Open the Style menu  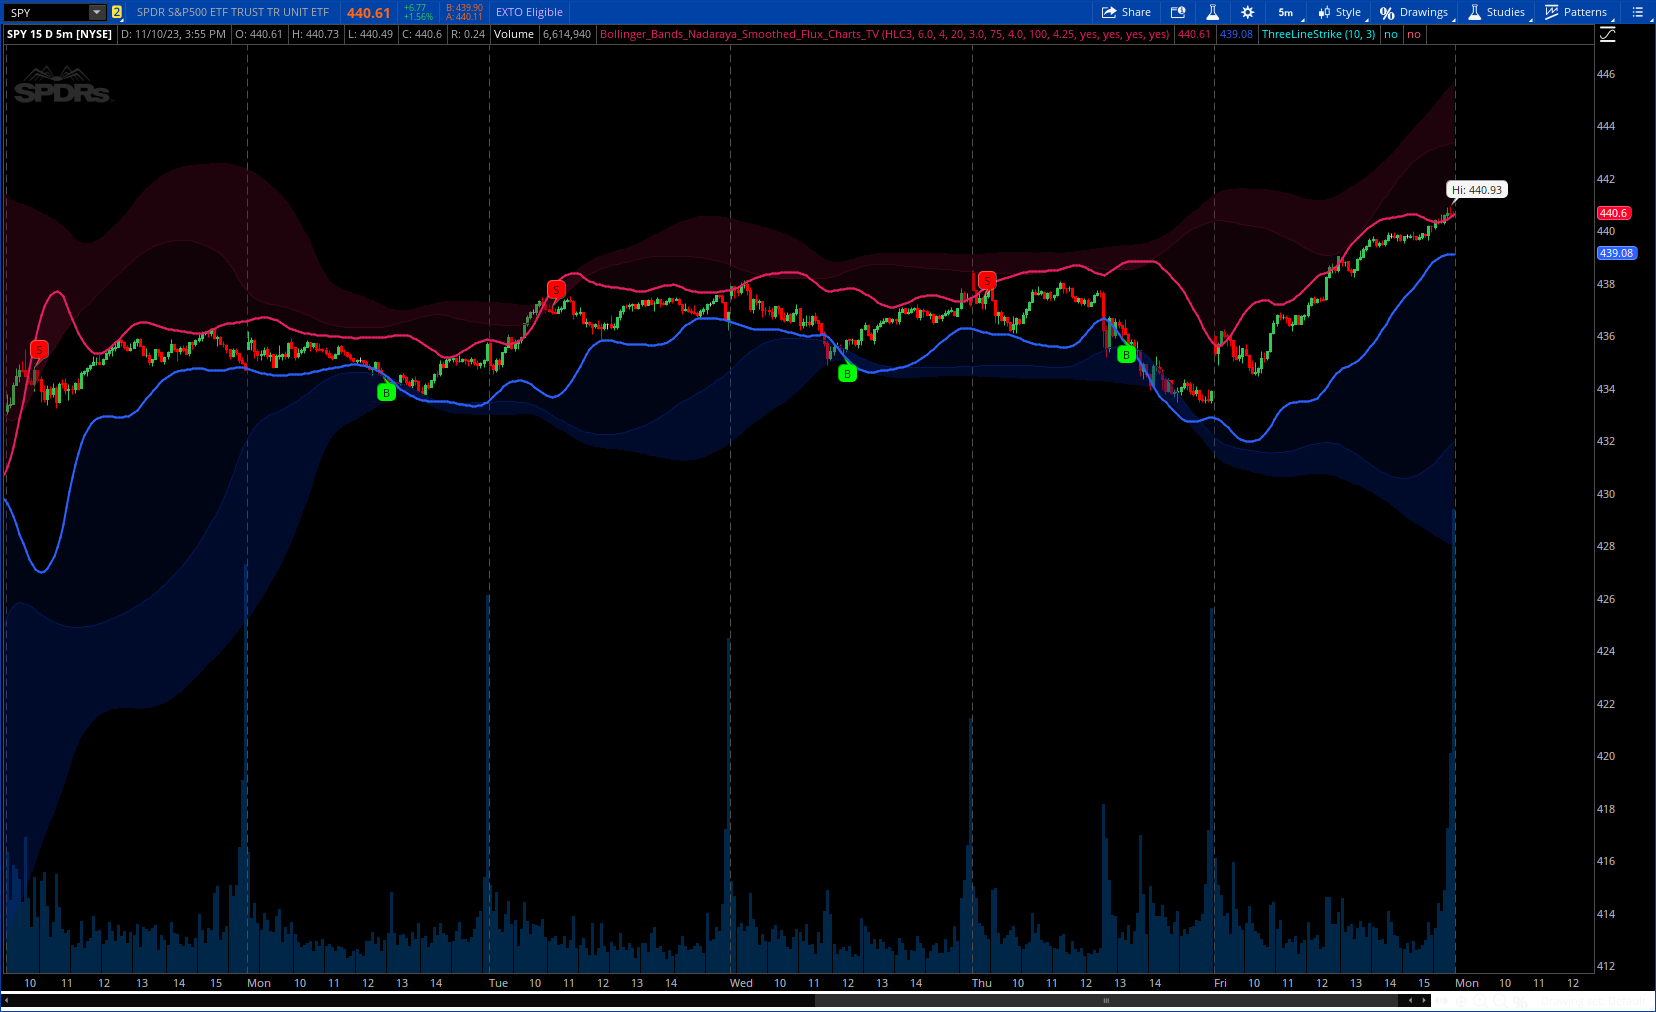point(1340,12)
